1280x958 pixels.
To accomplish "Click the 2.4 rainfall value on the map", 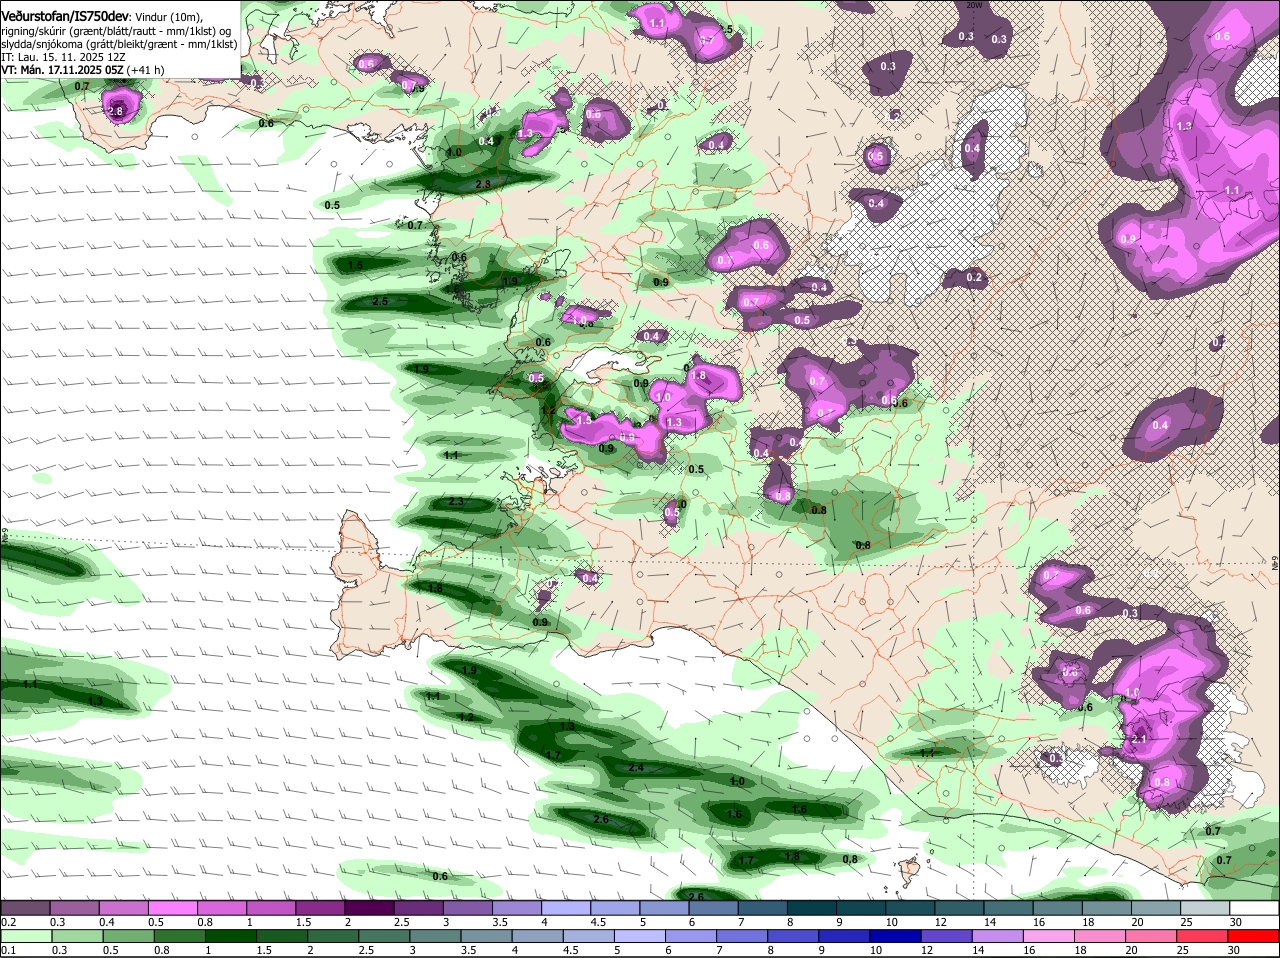I will pos(636,768).
